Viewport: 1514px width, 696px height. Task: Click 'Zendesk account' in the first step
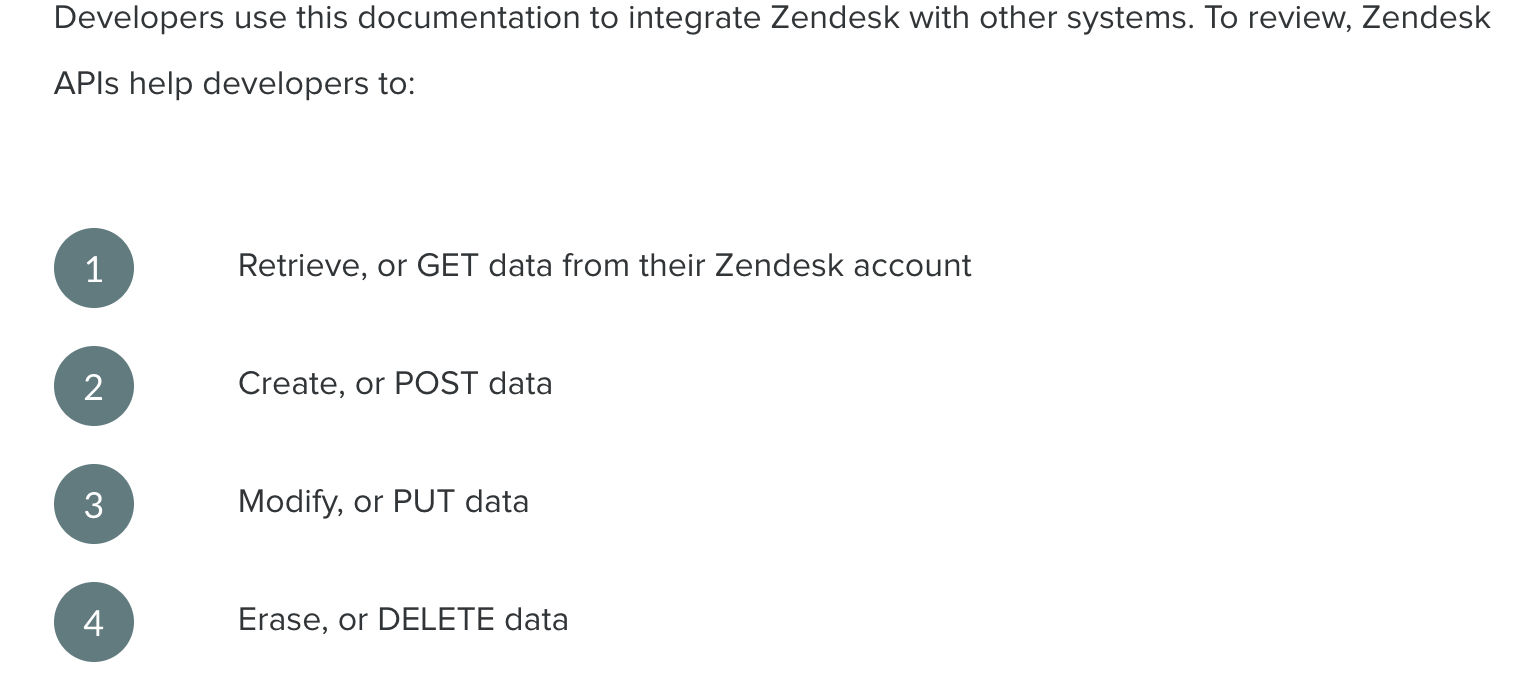pos(843,266)
